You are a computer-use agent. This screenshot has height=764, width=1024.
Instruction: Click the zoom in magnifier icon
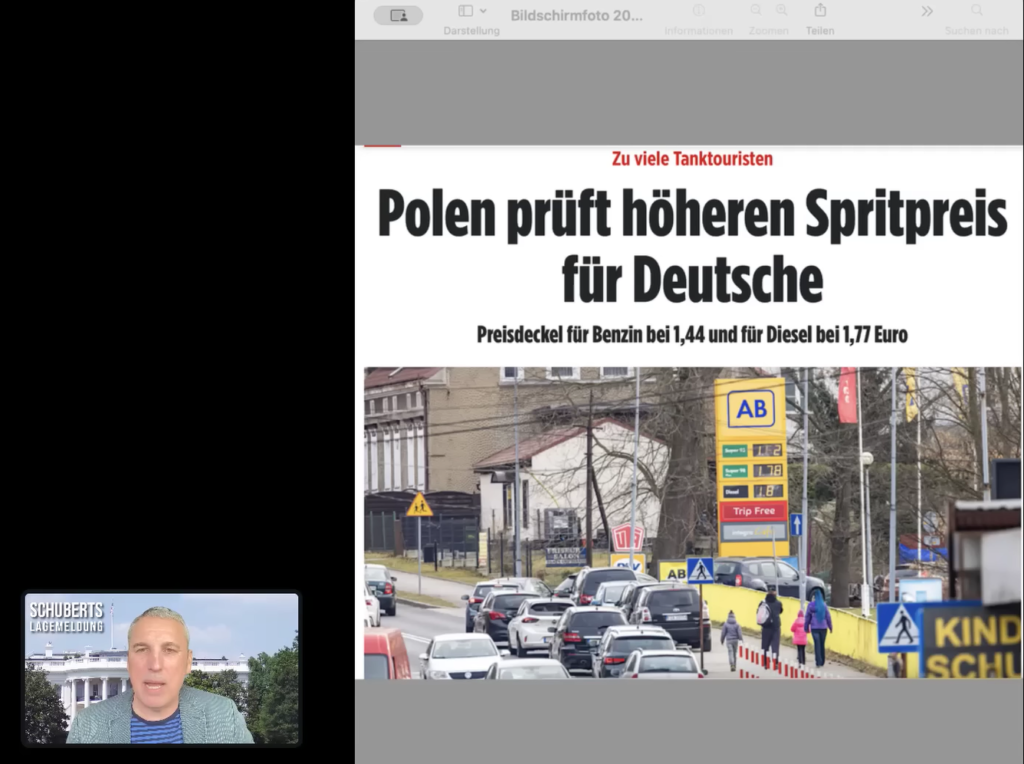[781, 10]
